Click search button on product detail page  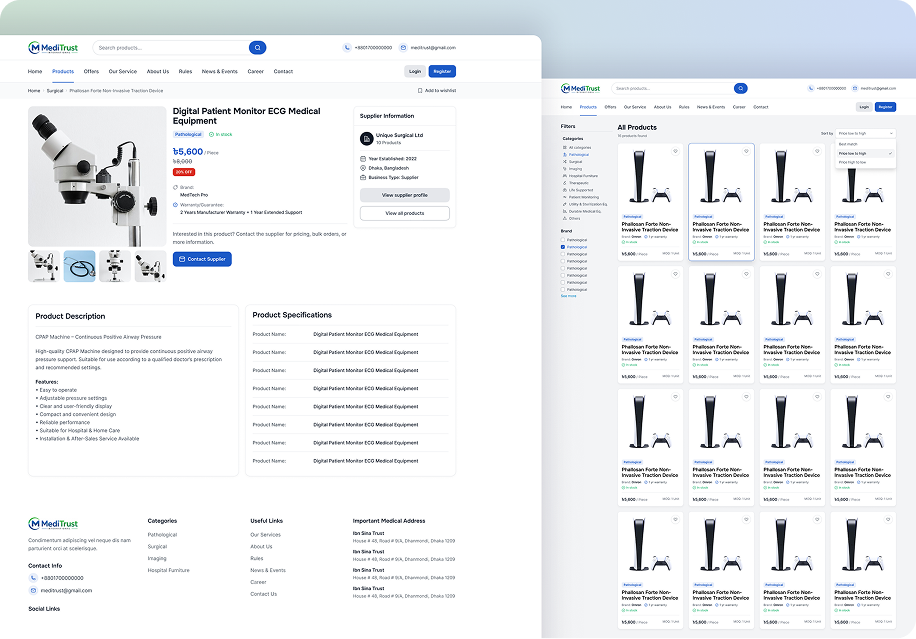click(x=257, y=48)
